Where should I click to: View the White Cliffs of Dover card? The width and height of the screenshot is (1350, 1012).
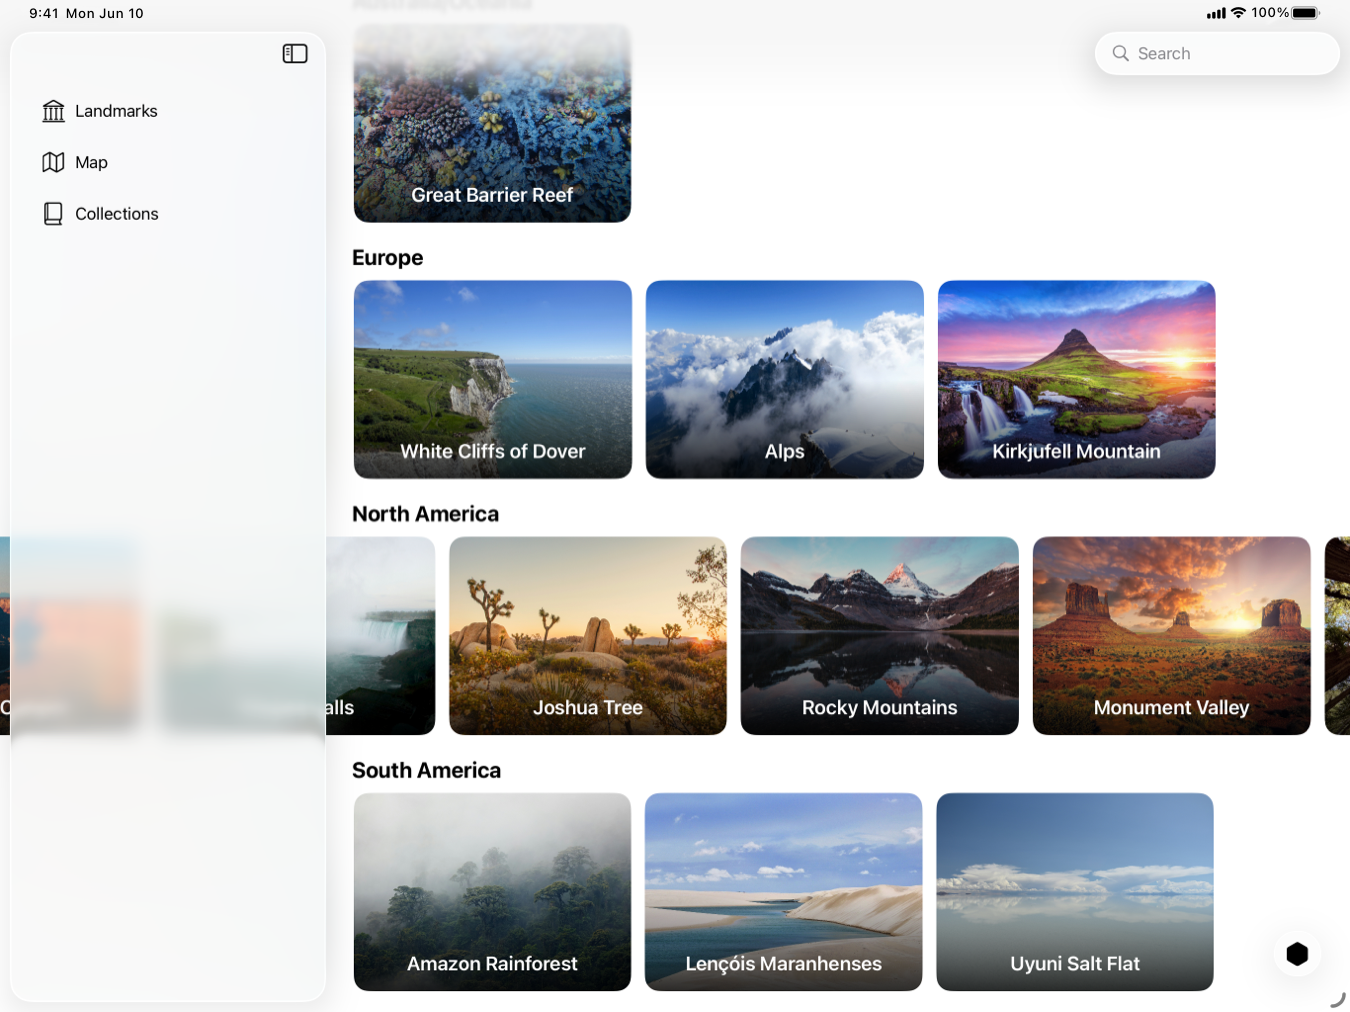(x=492, y=379)
